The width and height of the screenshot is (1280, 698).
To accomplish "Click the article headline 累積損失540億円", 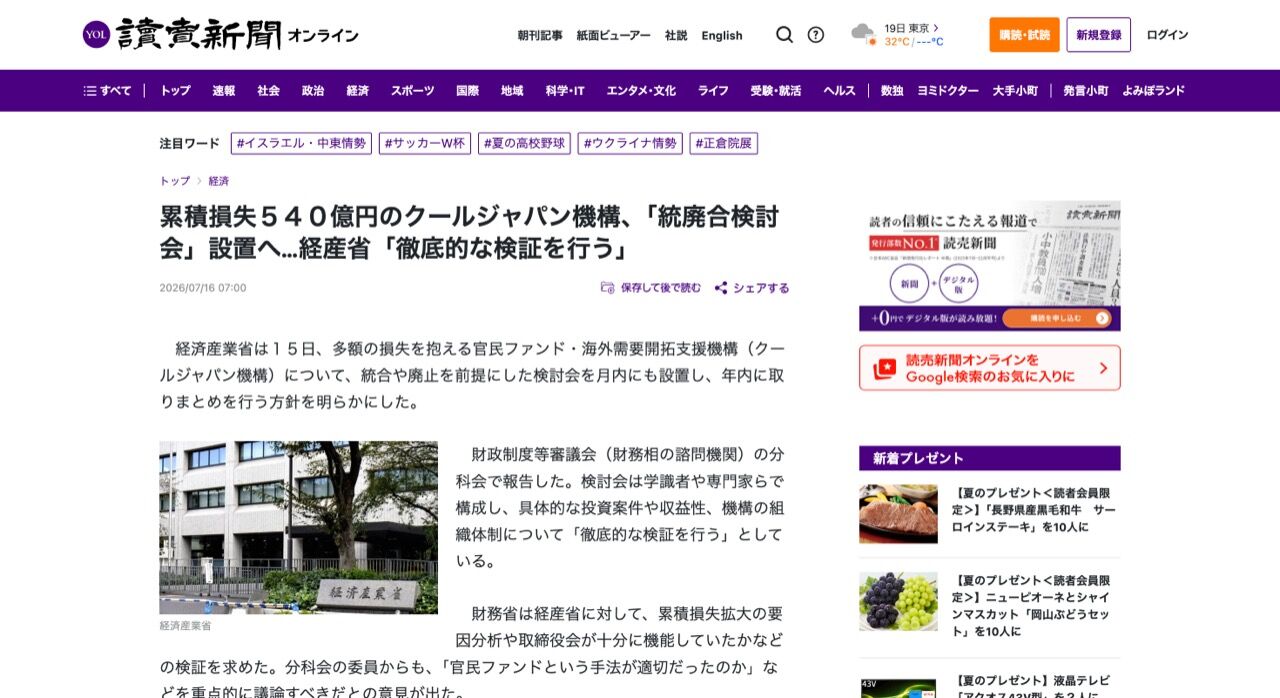I will (470, 231).
